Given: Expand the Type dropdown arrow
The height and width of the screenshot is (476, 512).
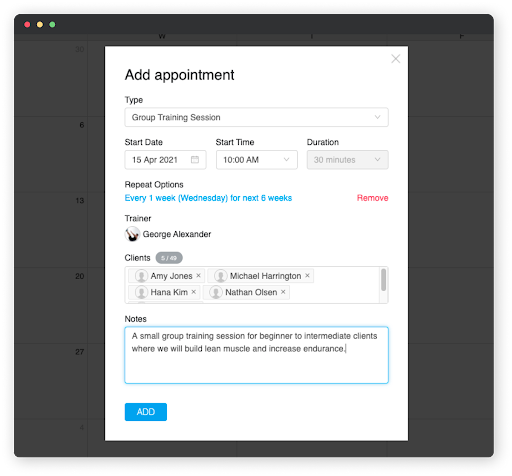Looking at the screenshot, I should coord(377,117).
